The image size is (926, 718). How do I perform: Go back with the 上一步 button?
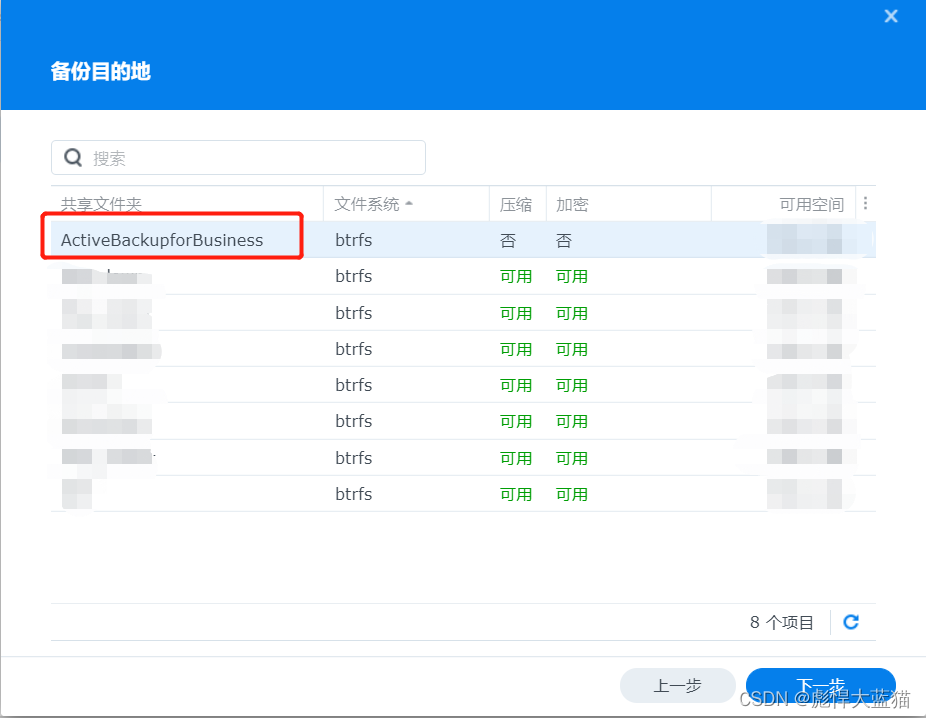coord(677,686)
